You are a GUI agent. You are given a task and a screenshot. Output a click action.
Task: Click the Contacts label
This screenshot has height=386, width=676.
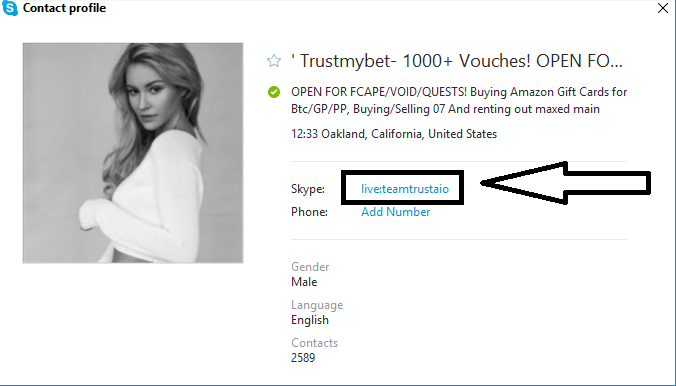click(x=314, y=343)
